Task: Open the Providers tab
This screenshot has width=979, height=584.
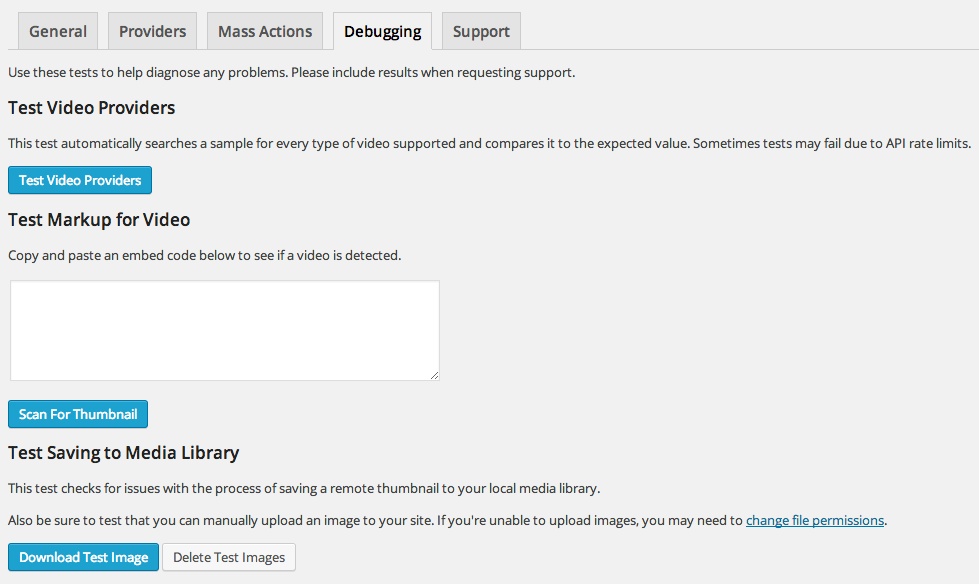Action: pyautogui.click(x=152, y=31)
